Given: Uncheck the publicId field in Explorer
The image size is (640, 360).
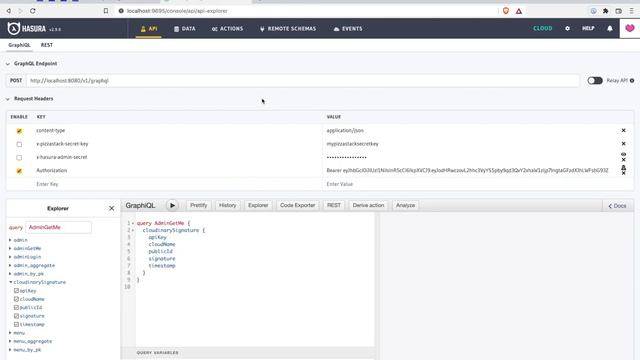Looking at the screenshot, I should pos(16,307).
